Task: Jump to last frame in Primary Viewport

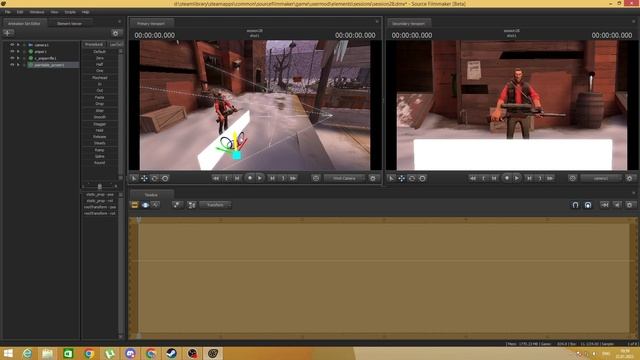Action: [x=293, y=178]
